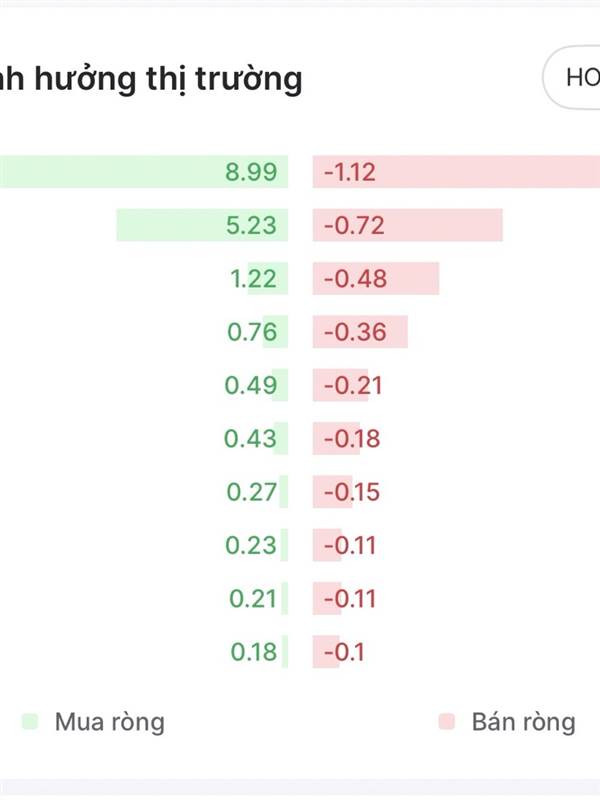Viewport: 600px width, 800px height.
Task: Select the -0.72 net sell bar
Action: click(x=408, y=225)
